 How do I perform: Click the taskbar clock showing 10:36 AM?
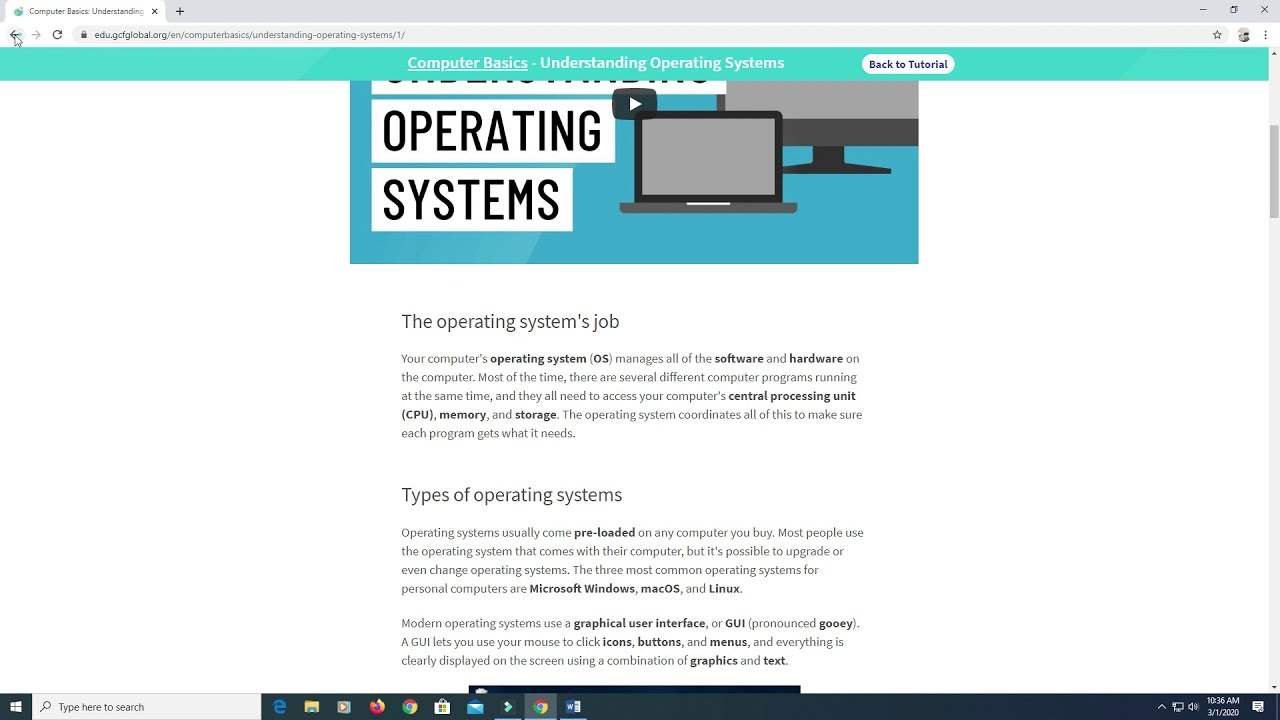coord(1223,707)
